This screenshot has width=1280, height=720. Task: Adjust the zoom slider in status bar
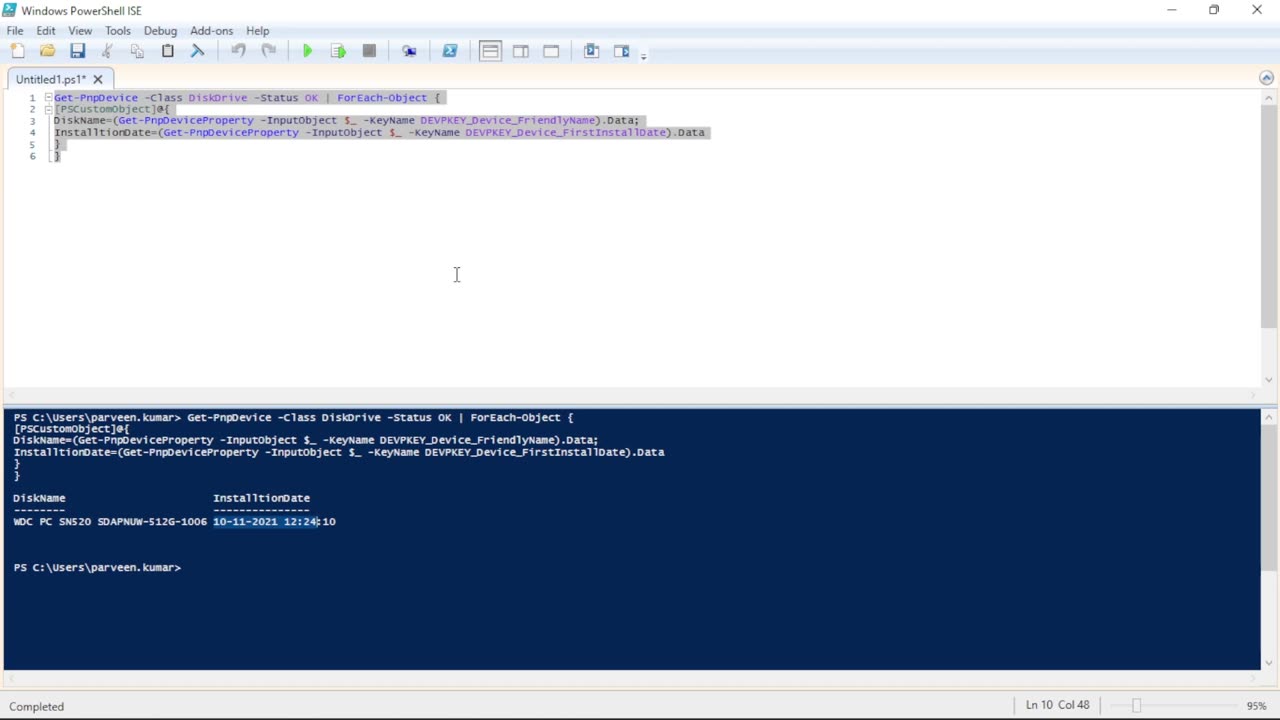(1136, 706)
